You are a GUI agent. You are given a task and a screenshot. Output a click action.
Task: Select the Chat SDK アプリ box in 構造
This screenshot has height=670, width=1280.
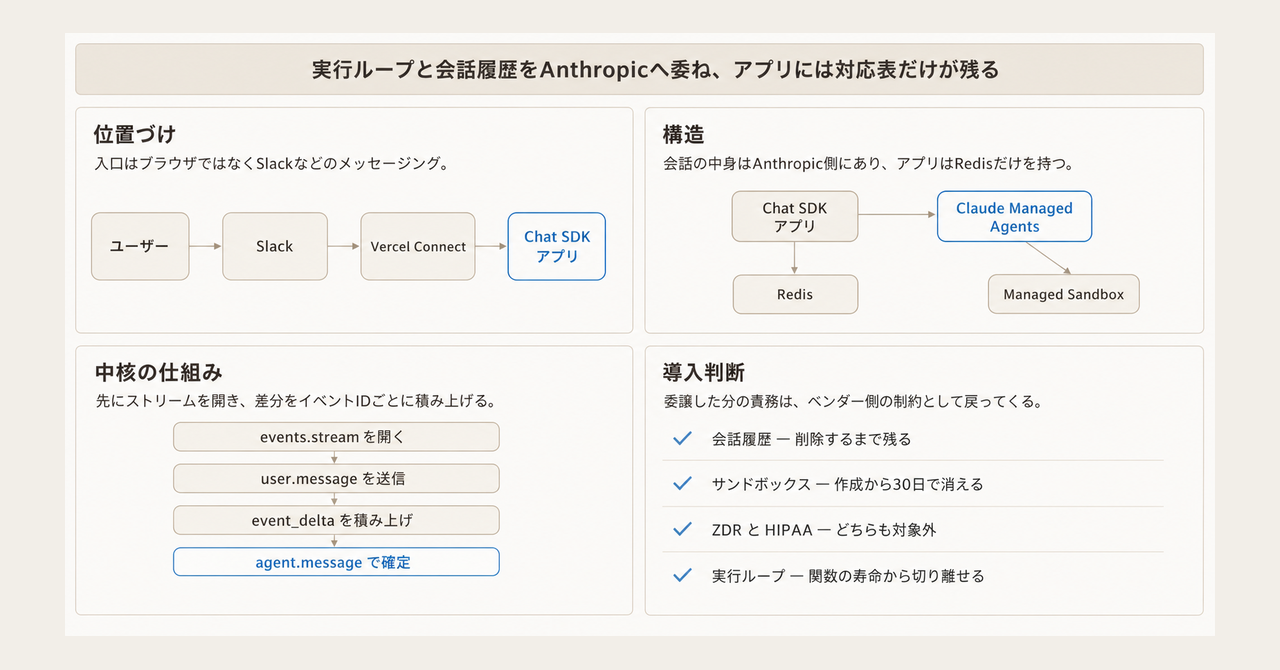click(795, 217)
